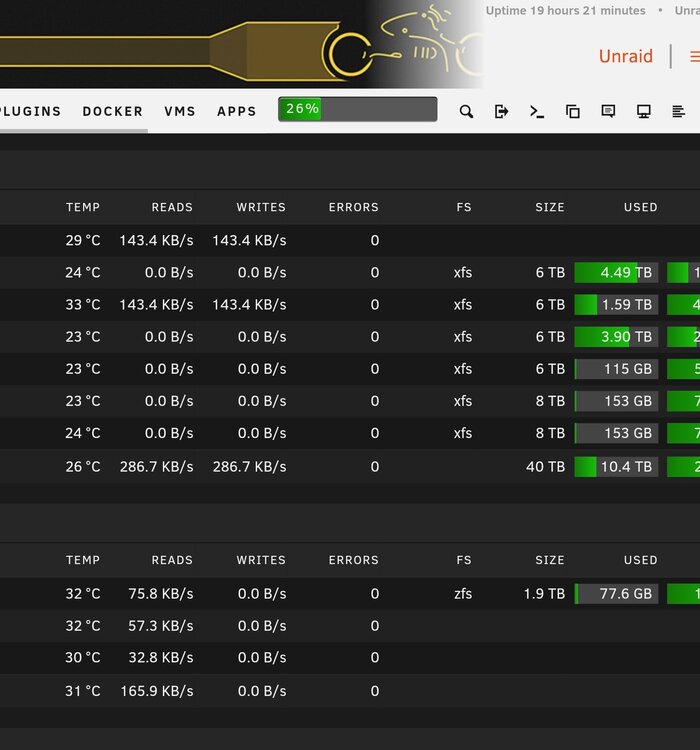Click the 29 °C temperature cell

click(x=83, y=240)
